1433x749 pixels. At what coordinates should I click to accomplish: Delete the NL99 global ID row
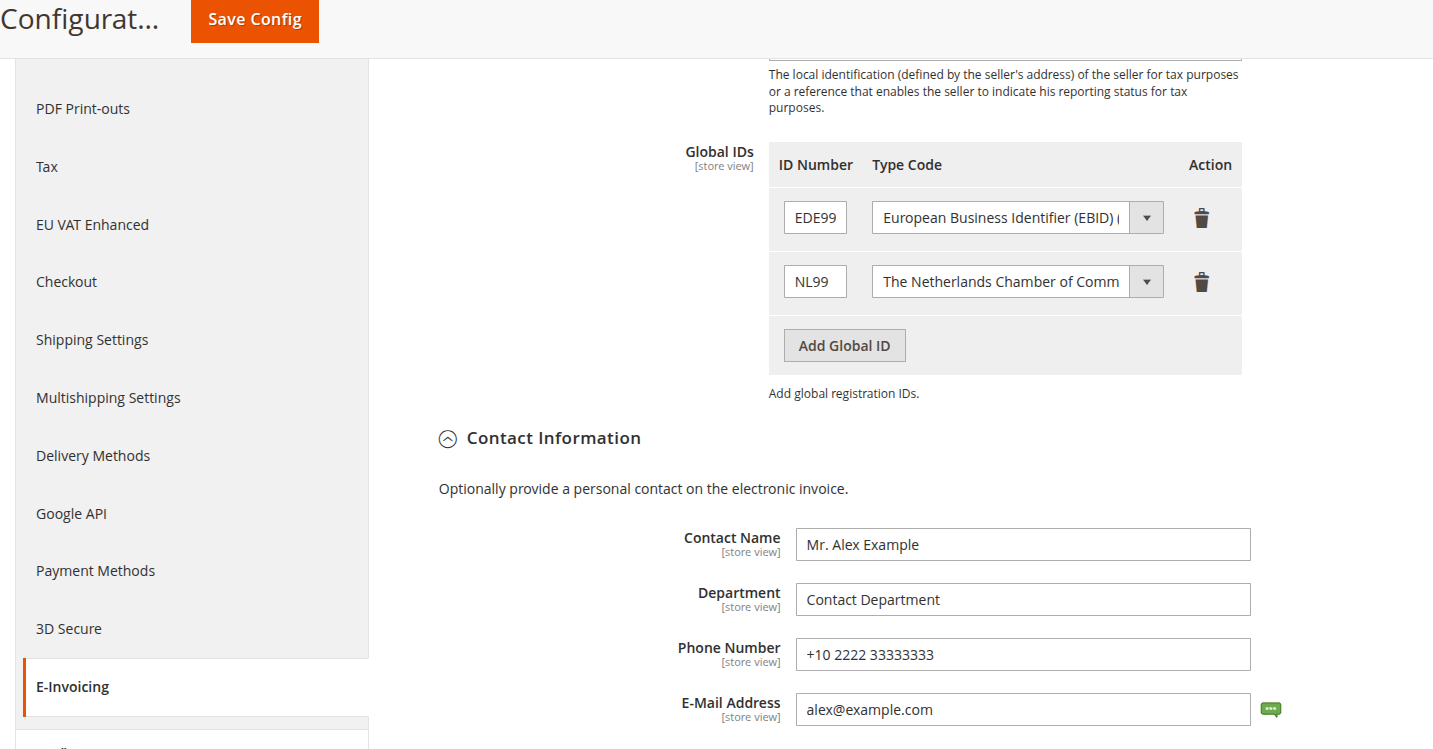click(1201, 282)
